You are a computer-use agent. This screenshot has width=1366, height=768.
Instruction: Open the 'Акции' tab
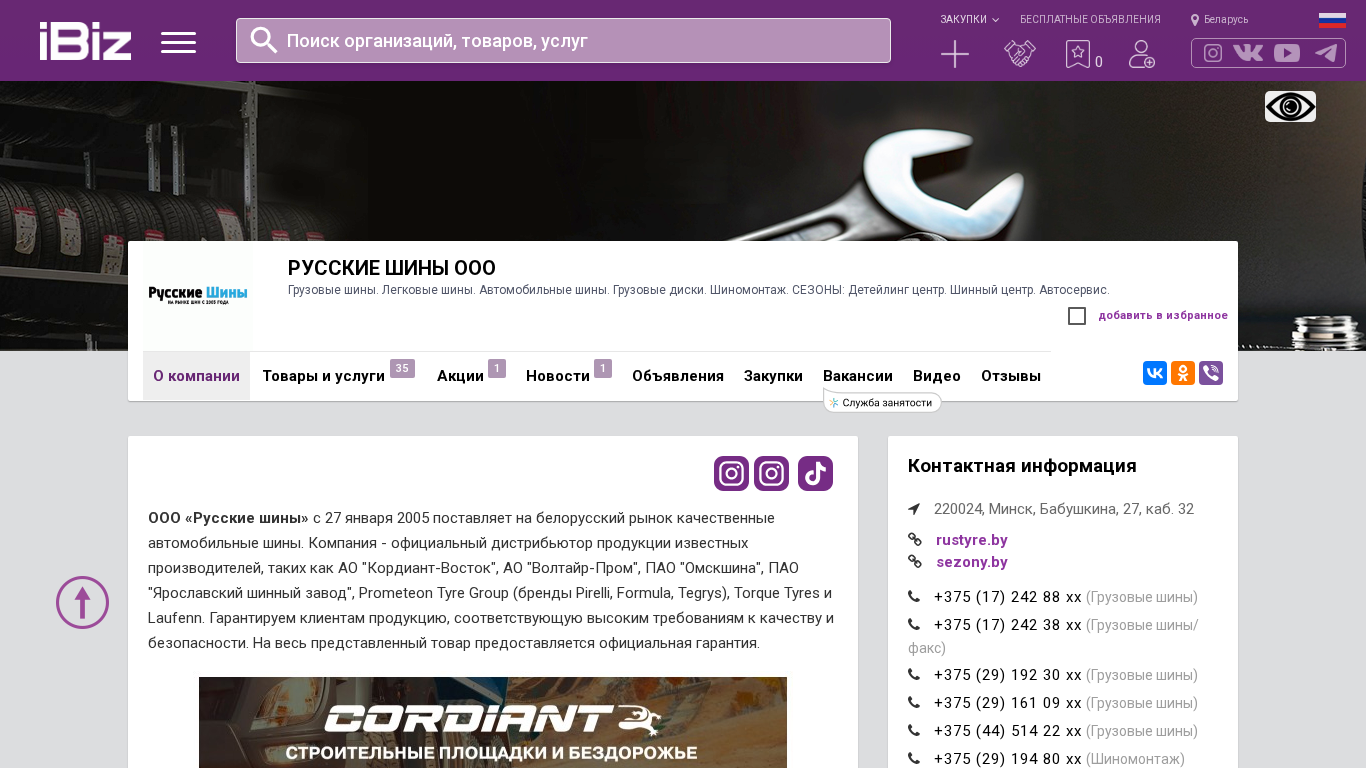[x=460, y=376]
